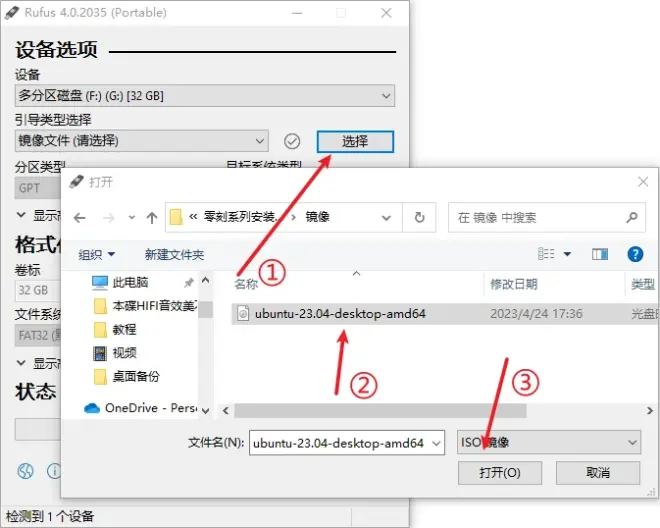The height and width of the screenshot is (528, 660).
Task: Open the 组织 menu
Action: 96,254
